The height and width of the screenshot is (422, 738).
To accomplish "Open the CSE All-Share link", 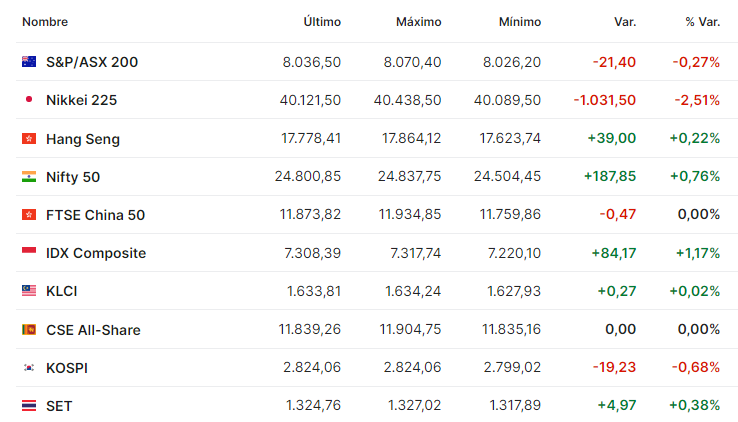I will pos(93,330).
